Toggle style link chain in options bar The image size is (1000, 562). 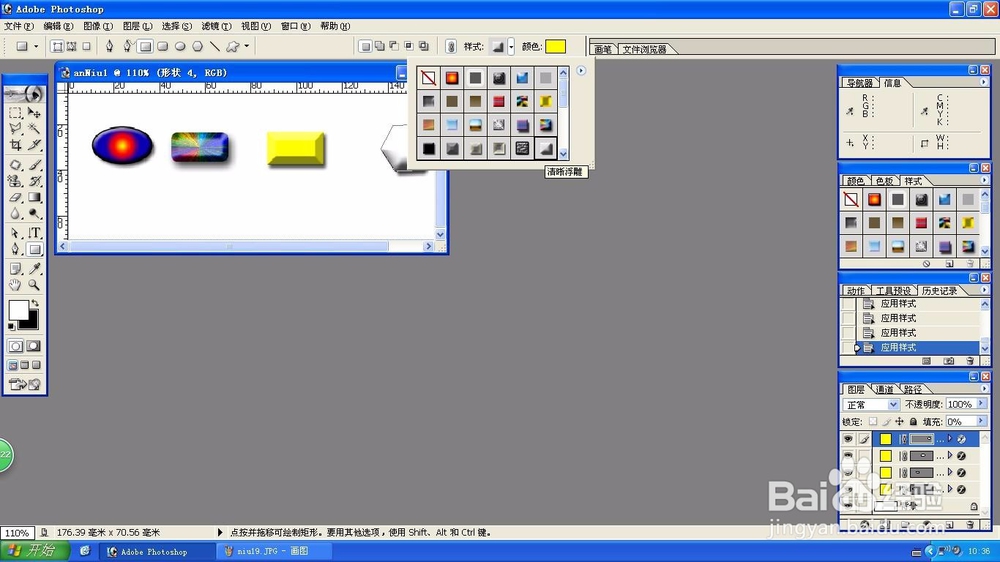[451, 46]
